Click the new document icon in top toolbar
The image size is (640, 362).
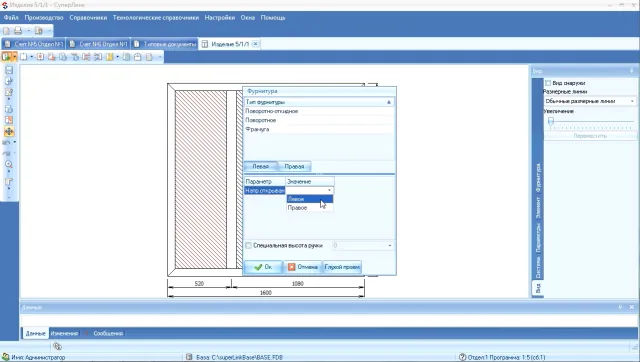[7, 31]
